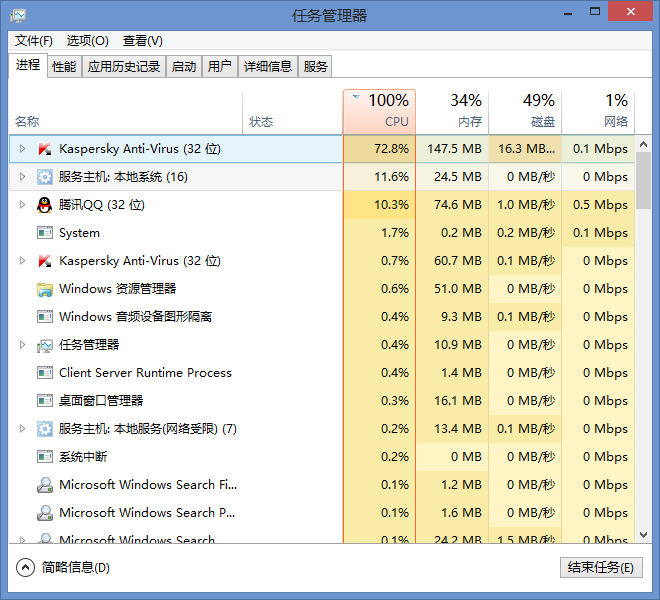Open the 选项(O) menu
660x600 pixels.
(88, 41)
